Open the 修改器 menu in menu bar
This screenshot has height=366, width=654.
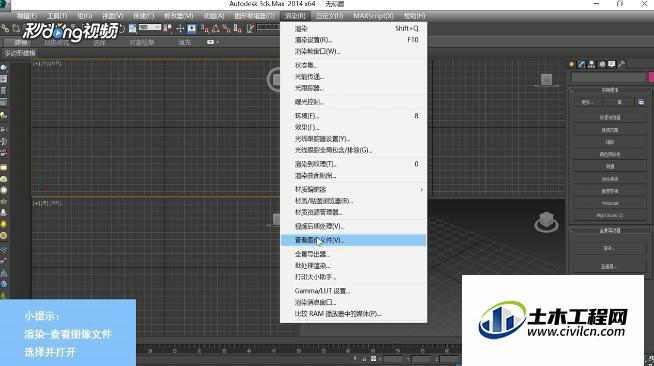click(x=179, y=16)
